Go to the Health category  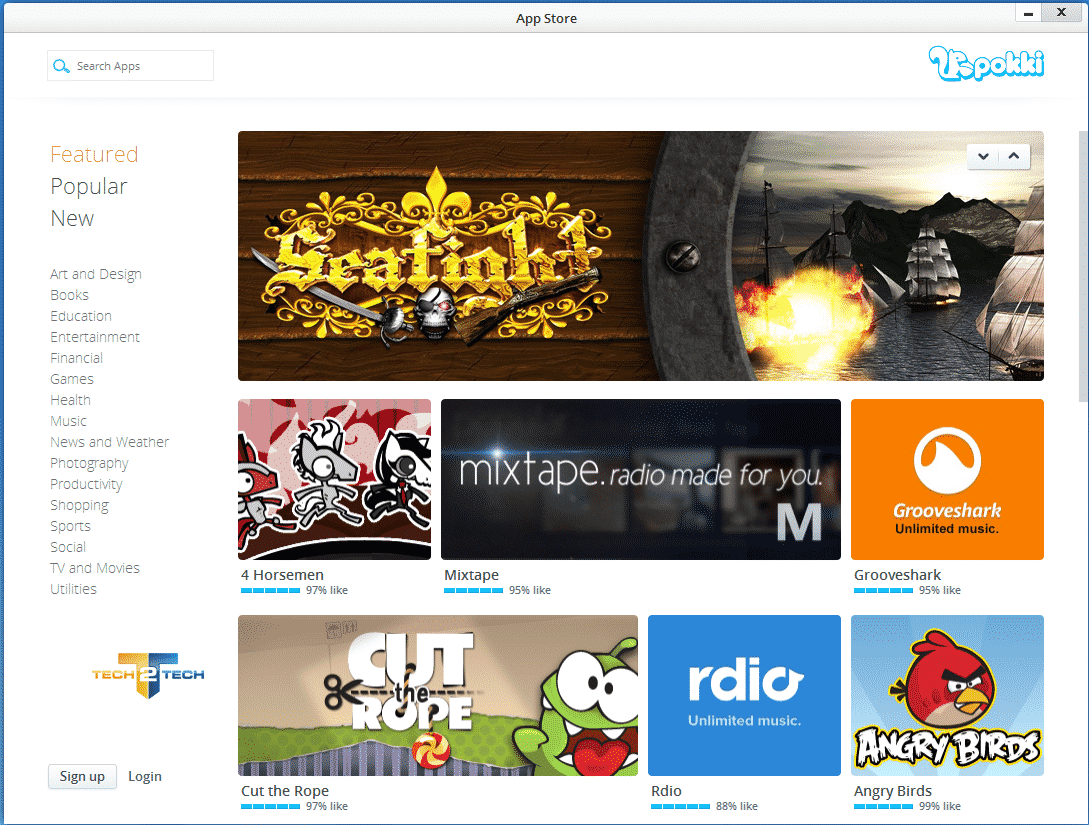70,400
